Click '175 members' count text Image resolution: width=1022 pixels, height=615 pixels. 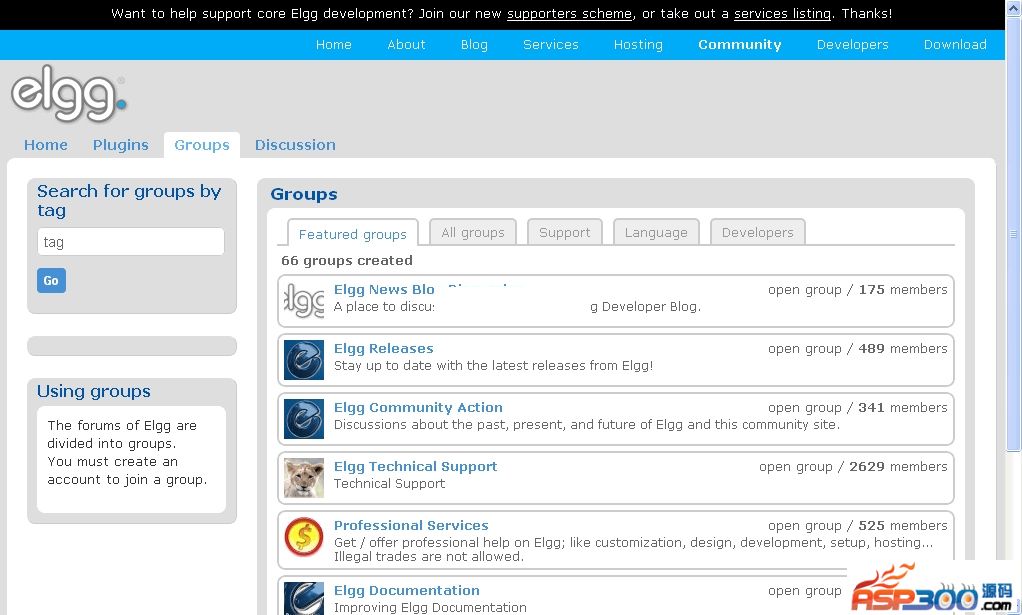[903, 289]
